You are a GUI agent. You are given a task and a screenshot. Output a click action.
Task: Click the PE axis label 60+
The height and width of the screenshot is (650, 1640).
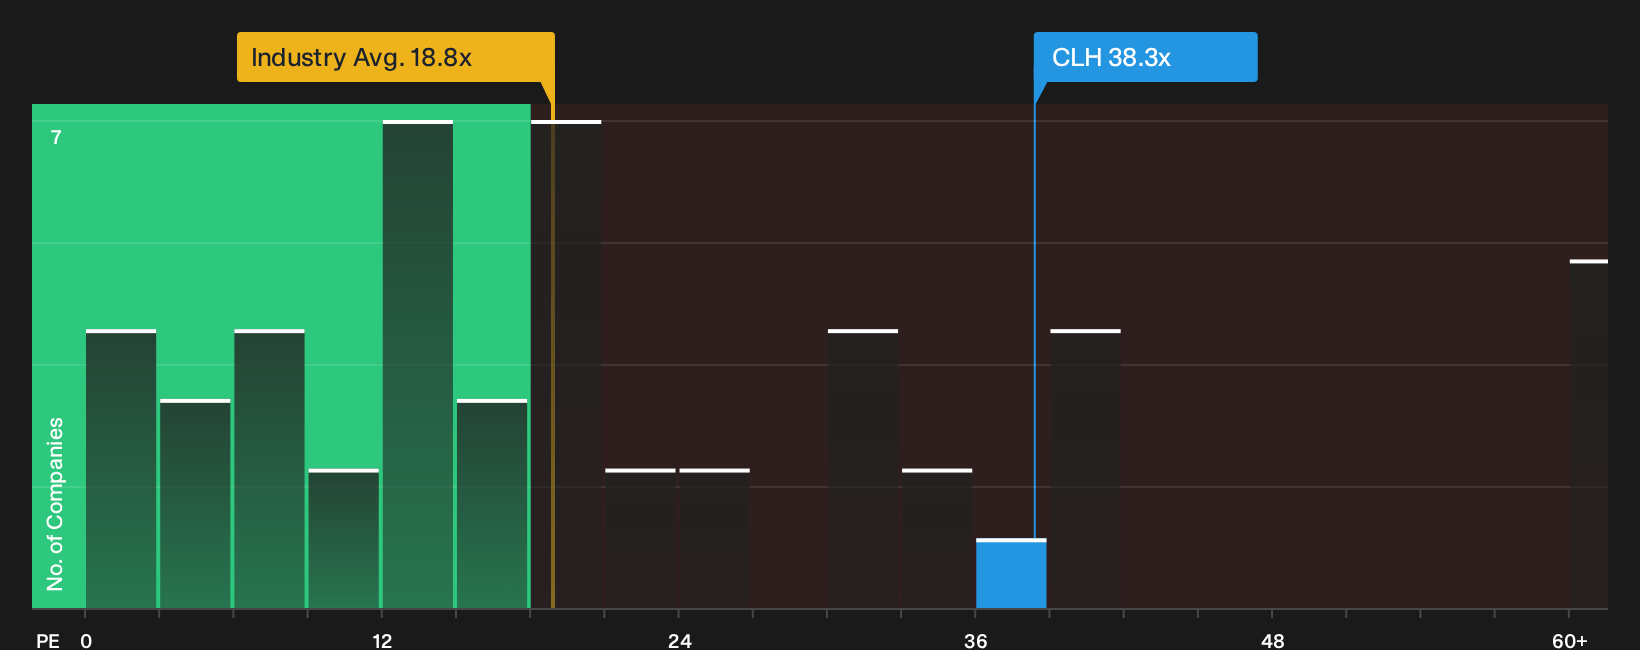[1570, 640]
